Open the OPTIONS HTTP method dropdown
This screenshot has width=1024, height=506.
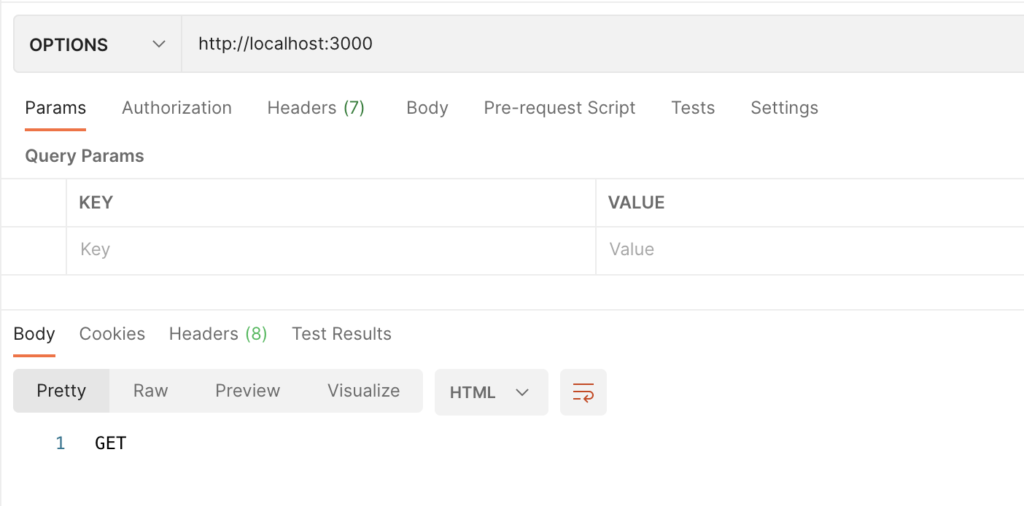(x=97, y=44)
